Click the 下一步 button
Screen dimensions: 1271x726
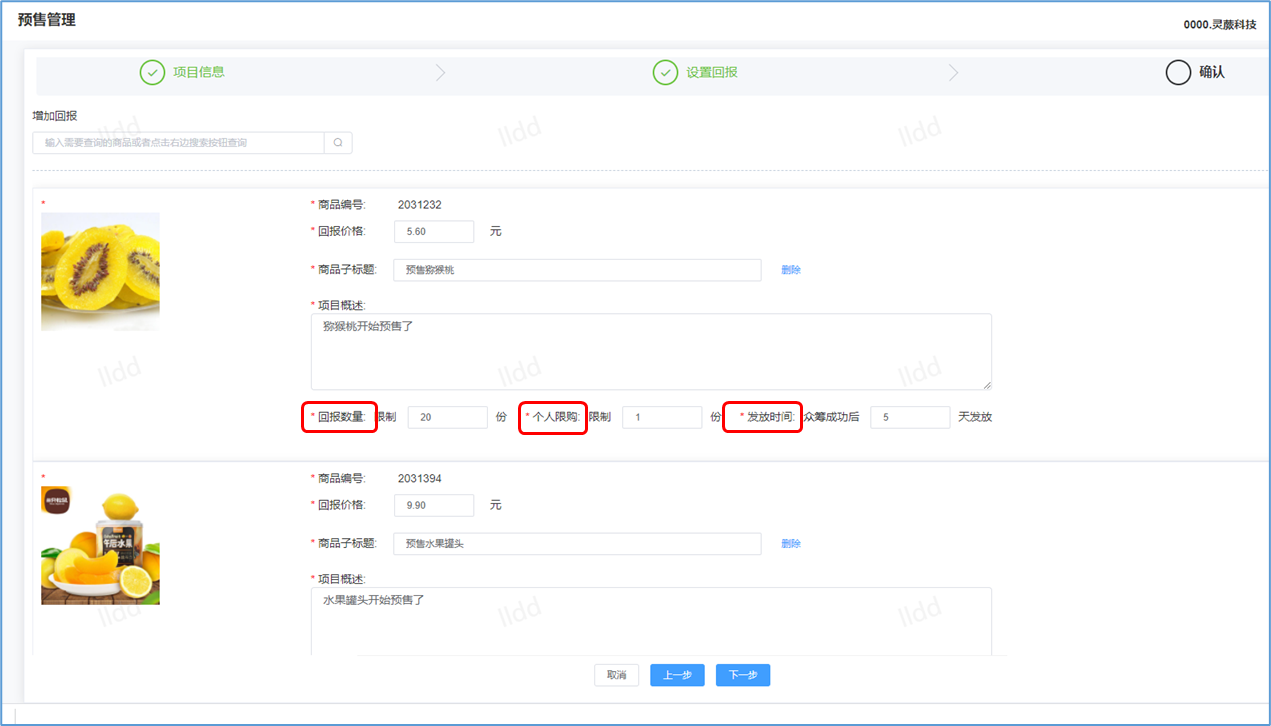(x=743, y=675)
